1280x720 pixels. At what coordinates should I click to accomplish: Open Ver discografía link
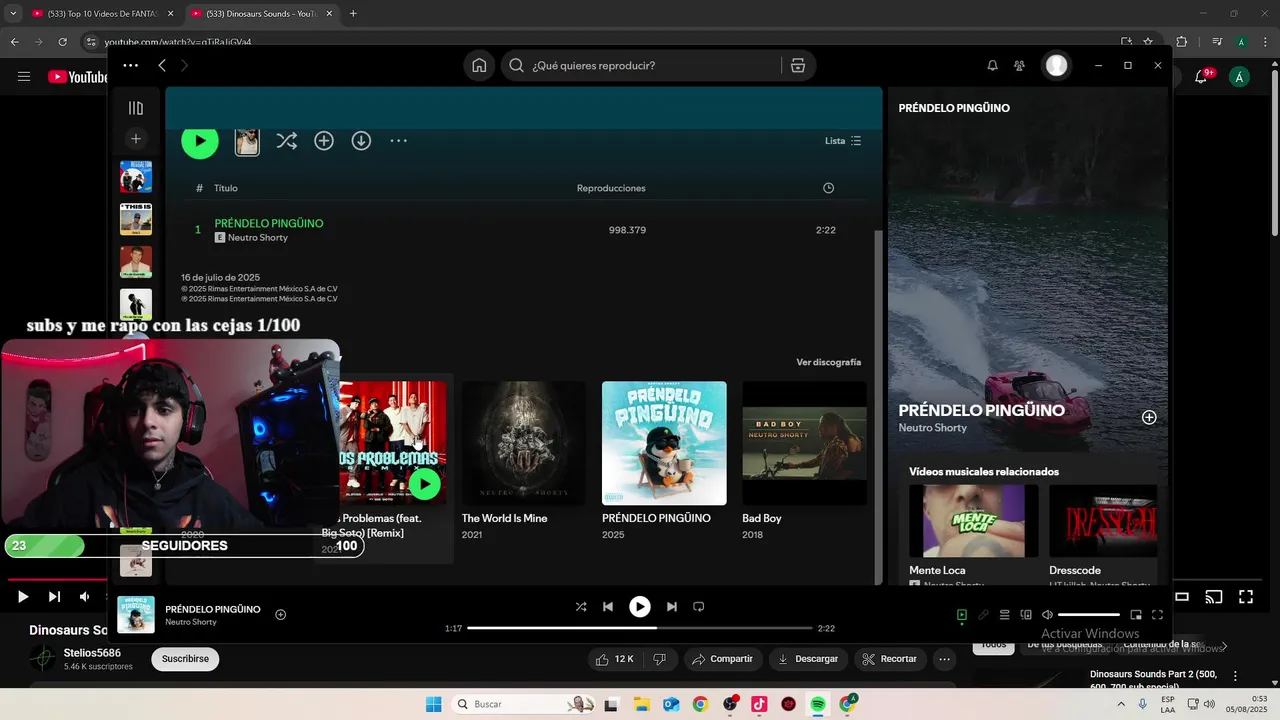(829, 362)
